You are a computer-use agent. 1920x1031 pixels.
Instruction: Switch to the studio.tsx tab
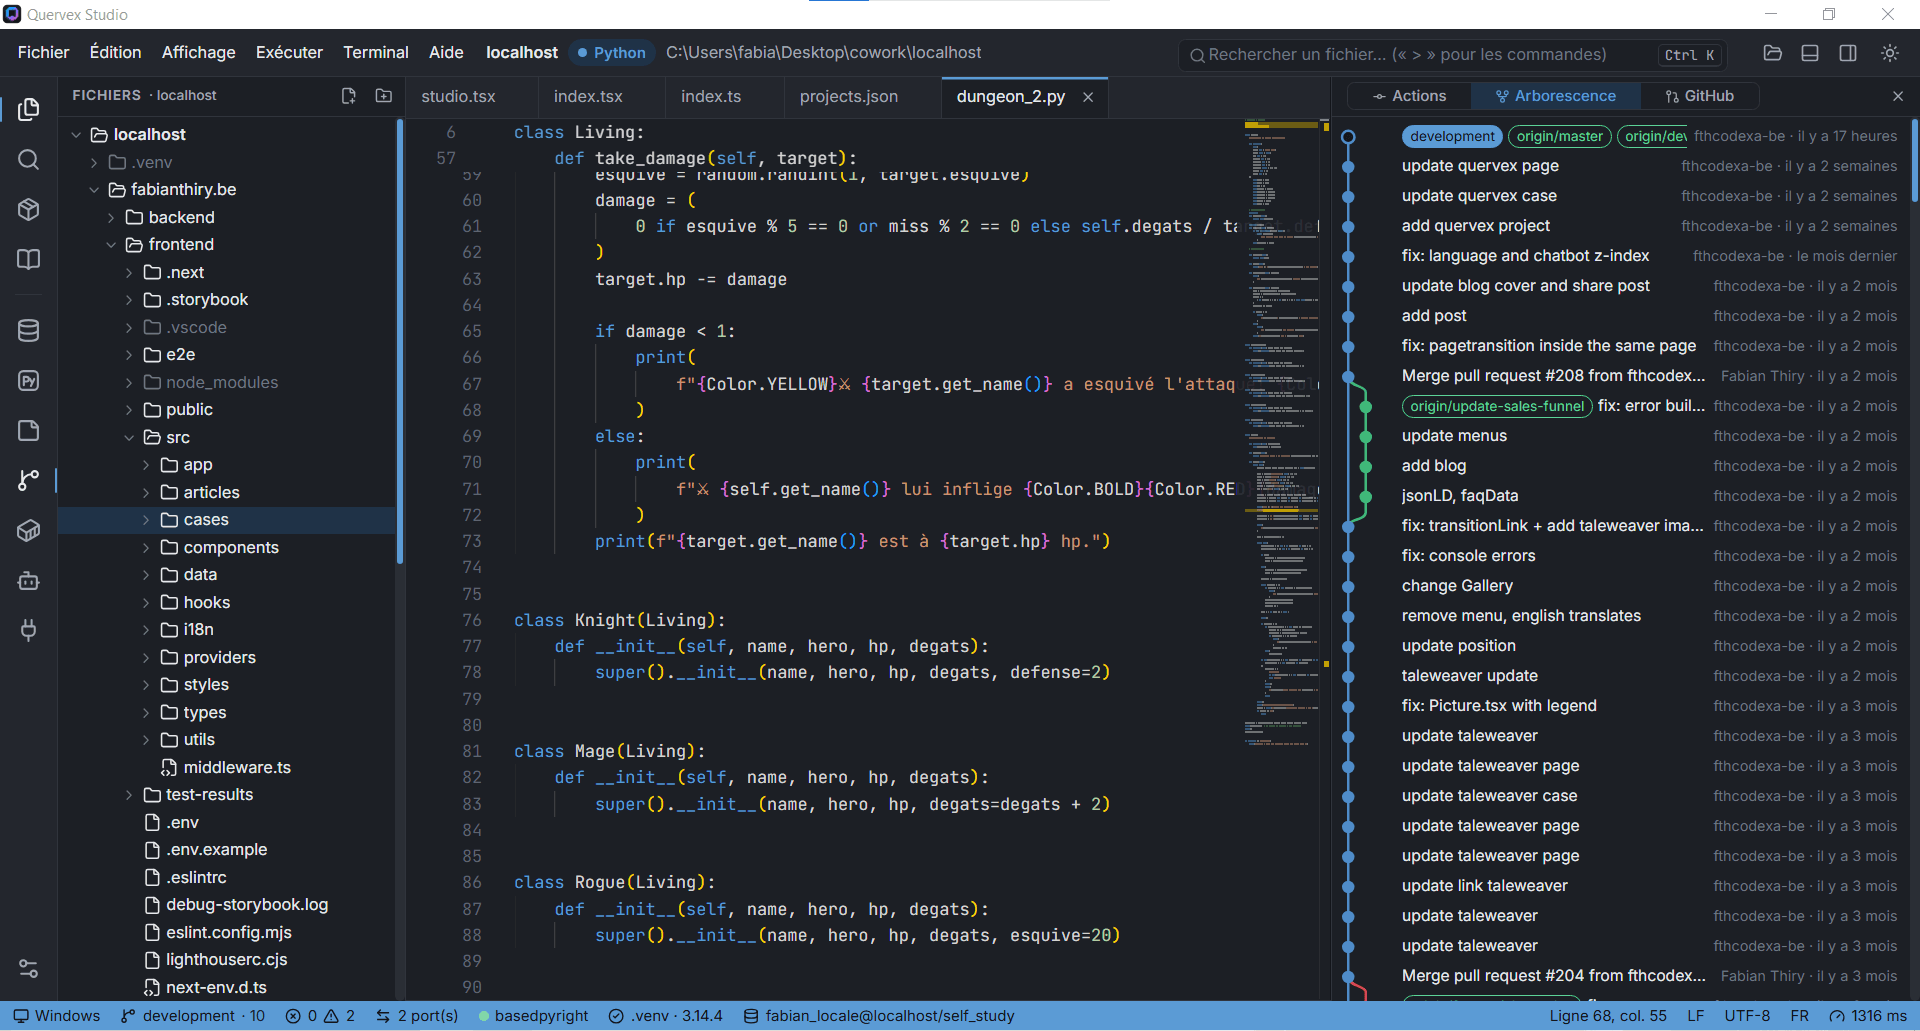[x=458, y=97]
